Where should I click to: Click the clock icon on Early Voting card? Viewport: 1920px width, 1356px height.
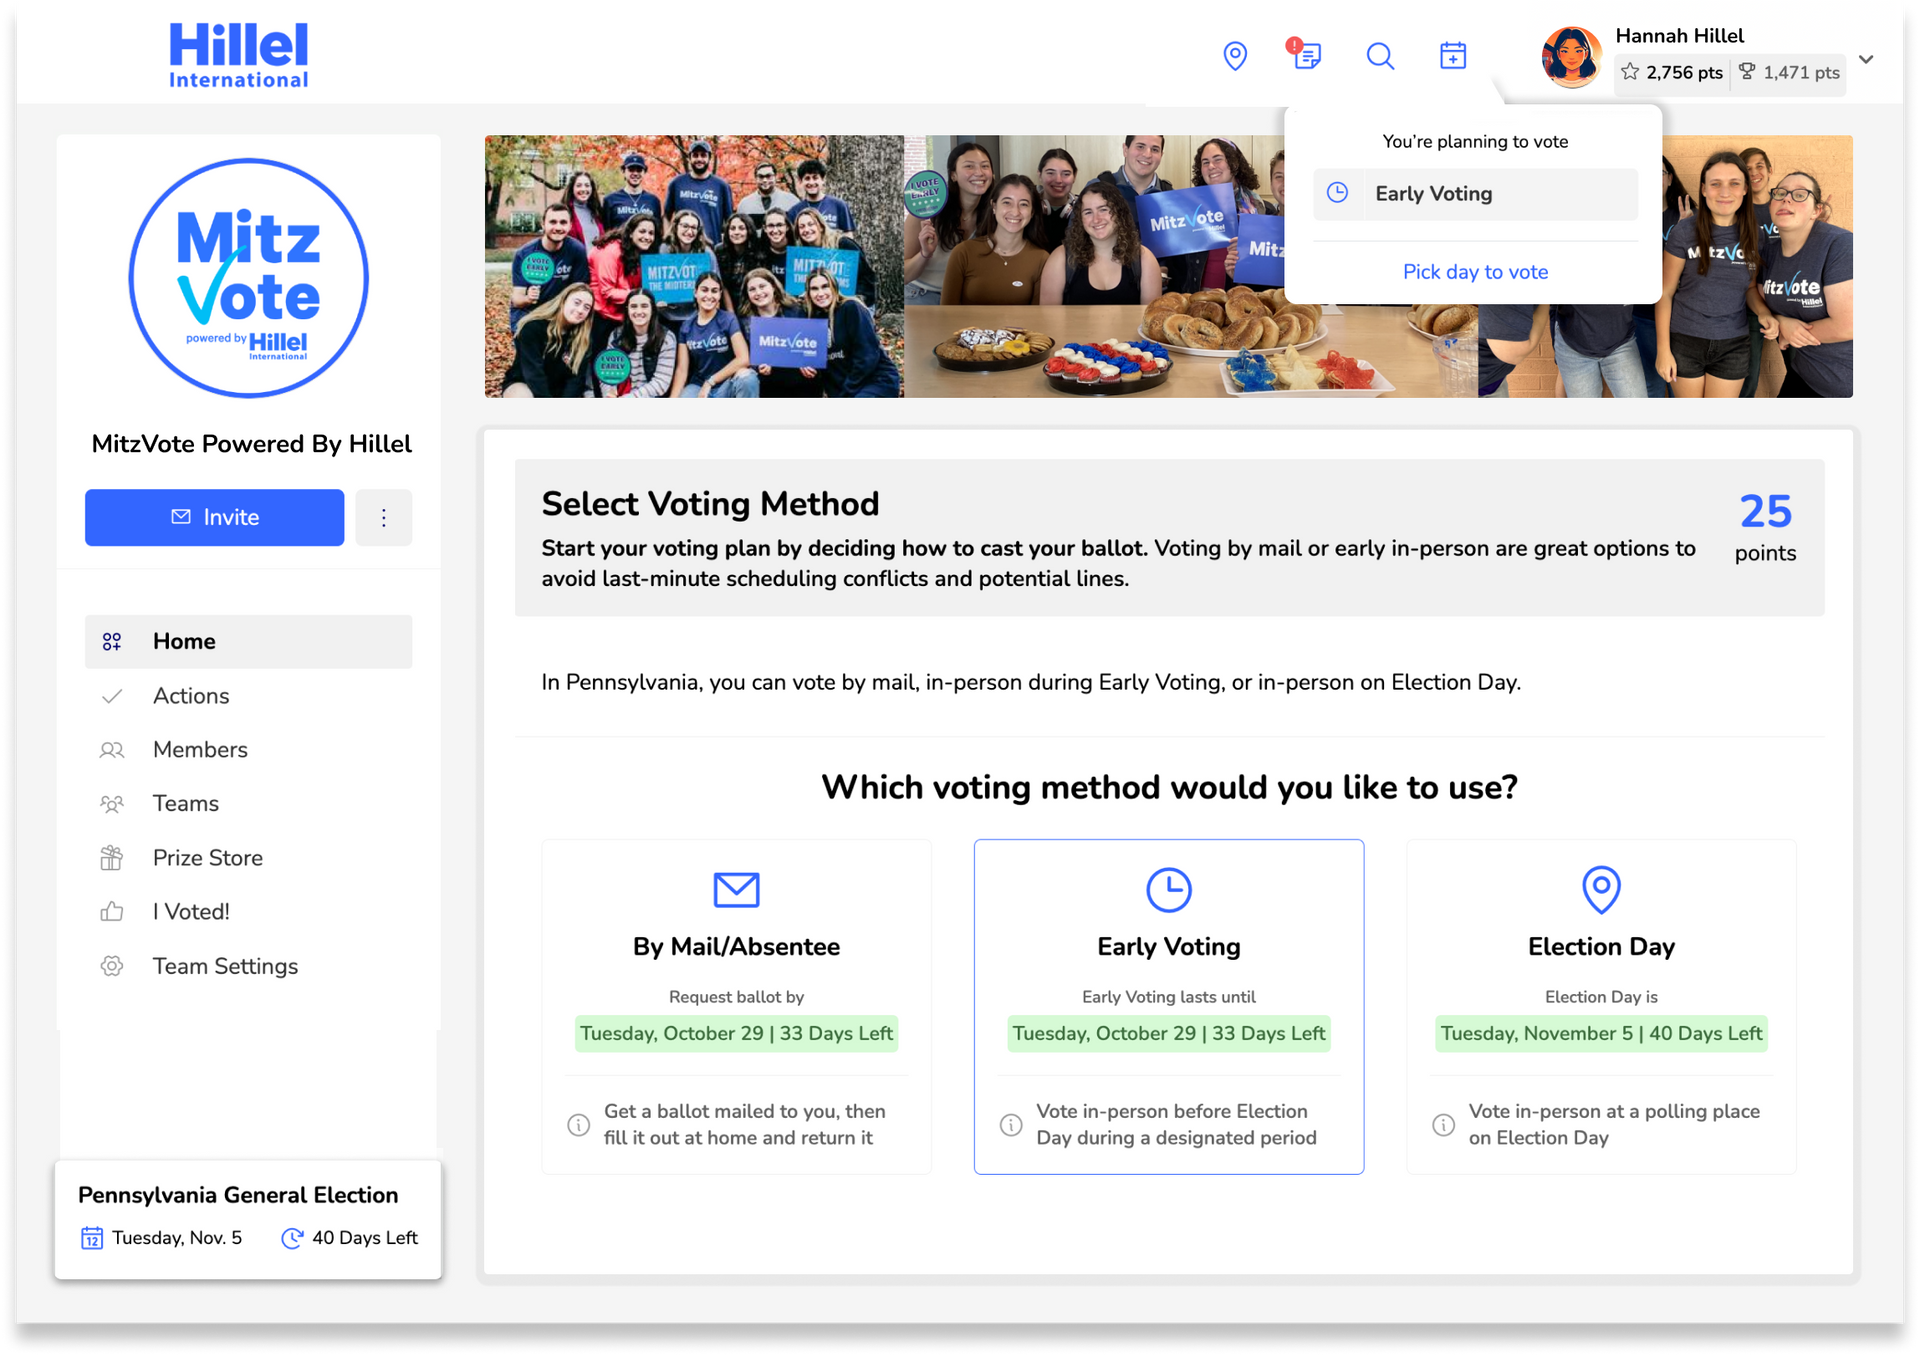1169,889
